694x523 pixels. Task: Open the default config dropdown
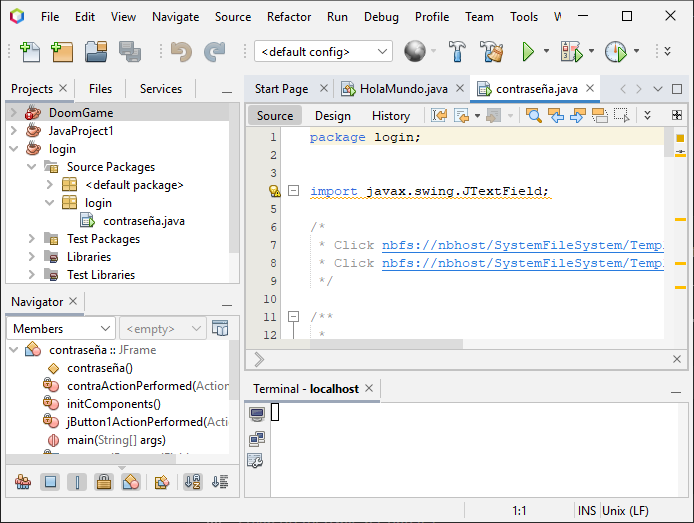pos(324,51)
